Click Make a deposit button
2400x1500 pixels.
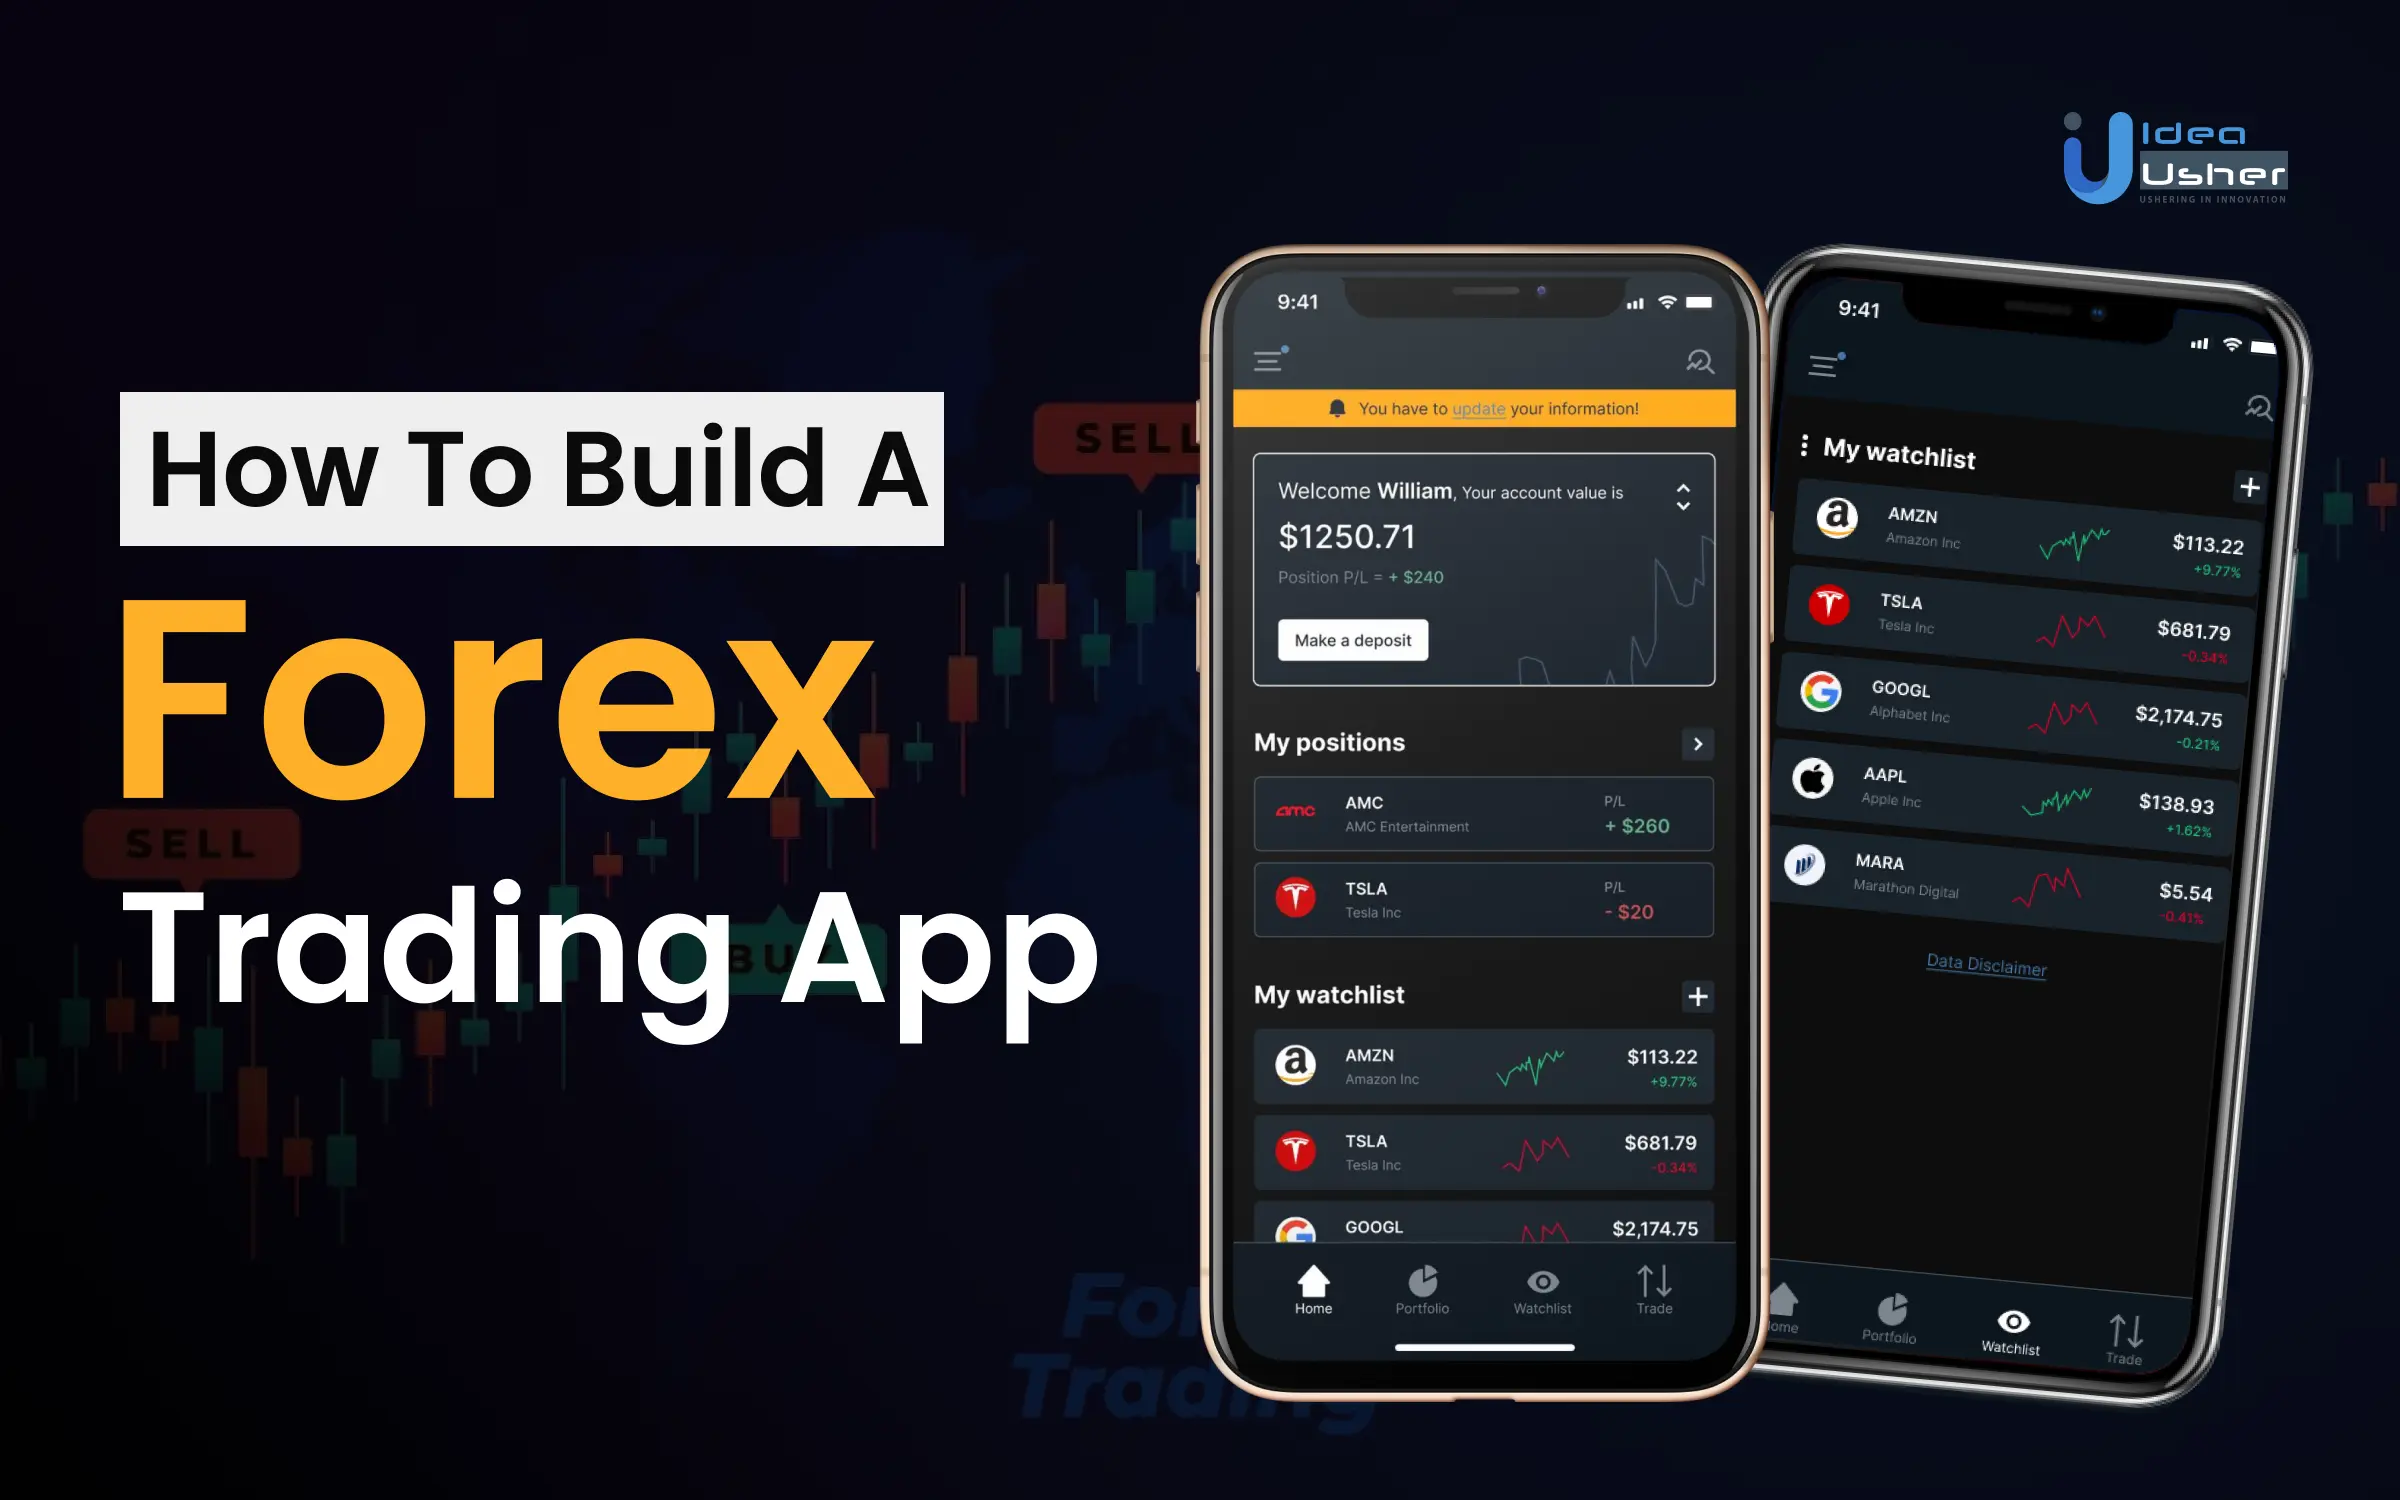[x=1355, y=639]
